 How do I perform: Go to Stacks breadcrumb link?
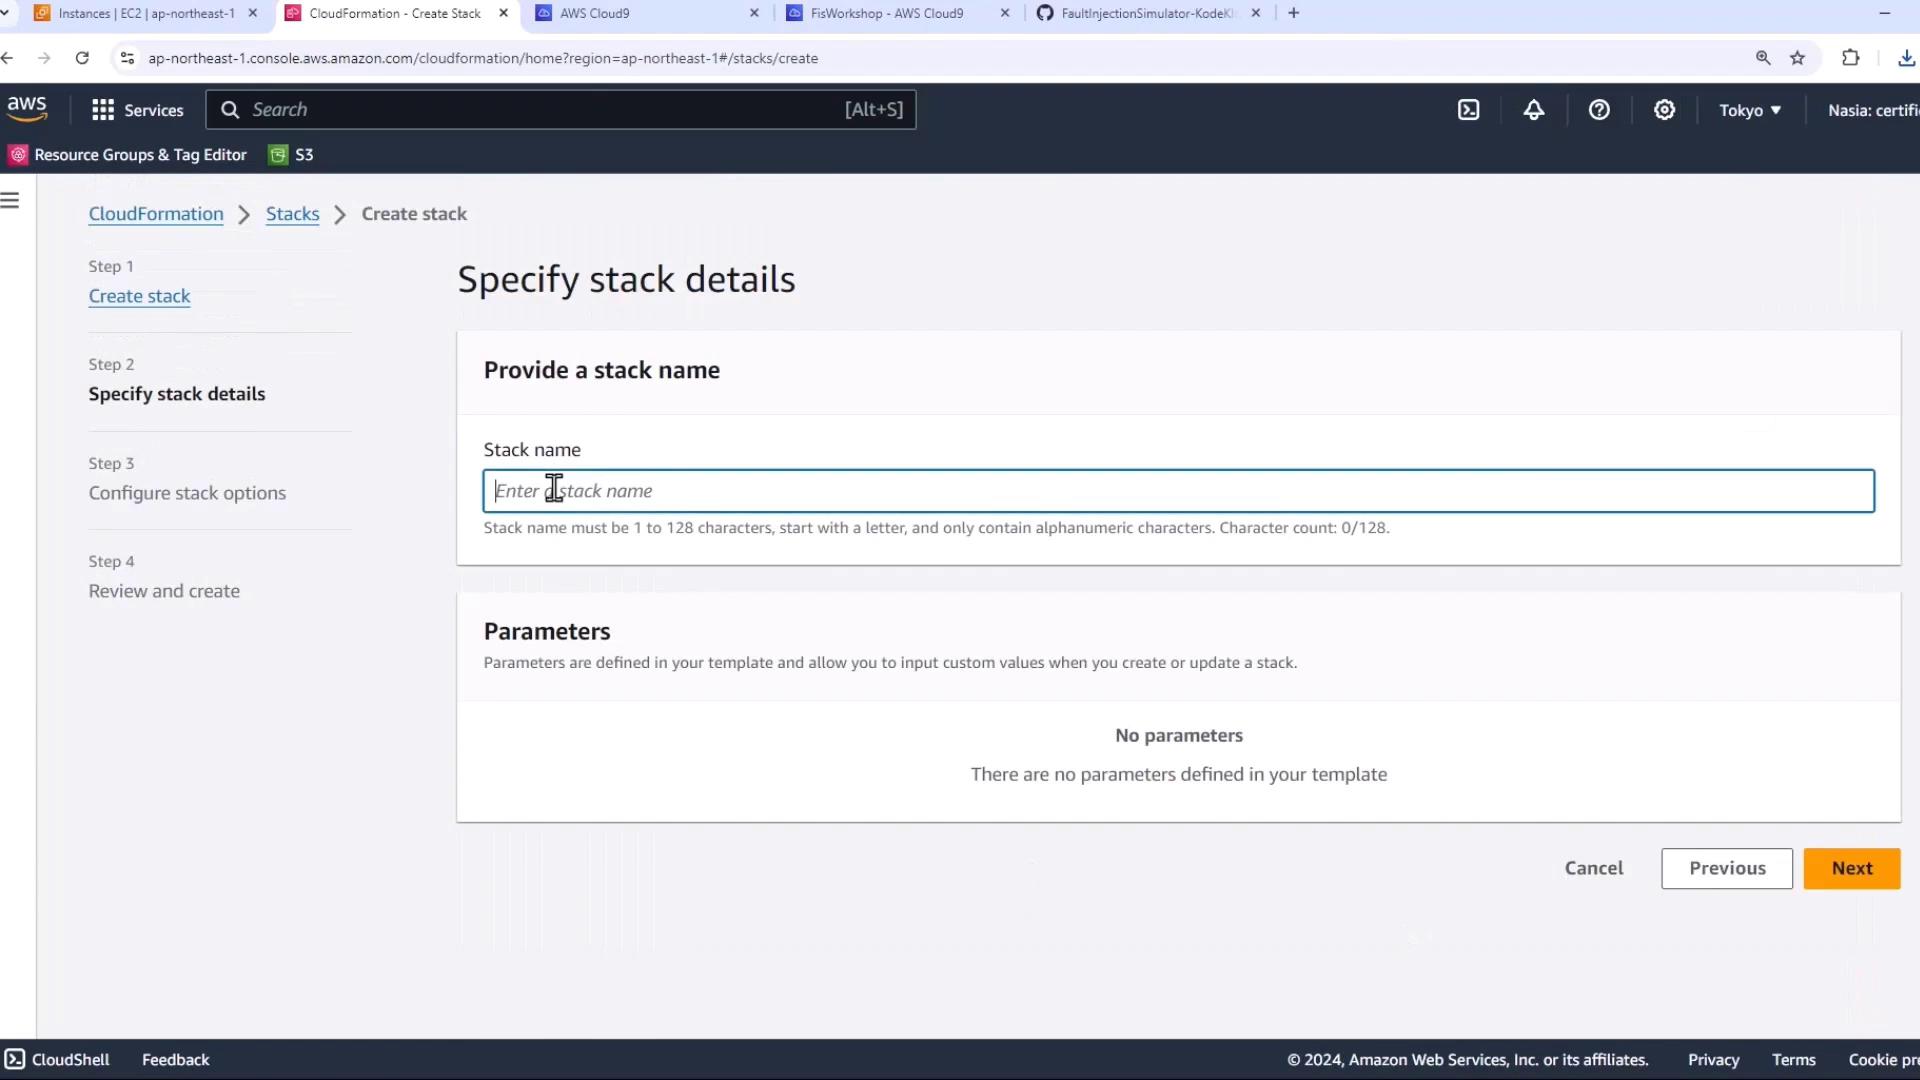292,214
